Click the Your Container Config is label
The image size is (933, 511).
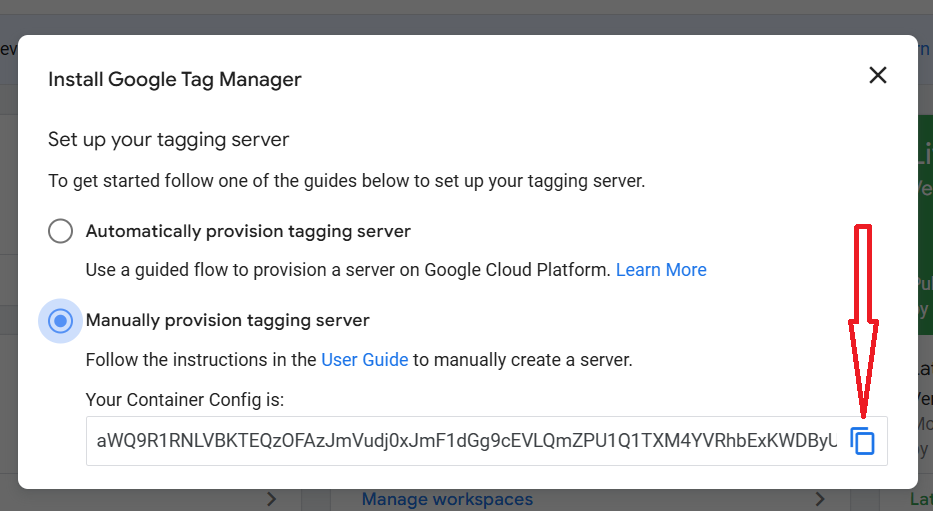pyautogui.click(x=185, y=400)
